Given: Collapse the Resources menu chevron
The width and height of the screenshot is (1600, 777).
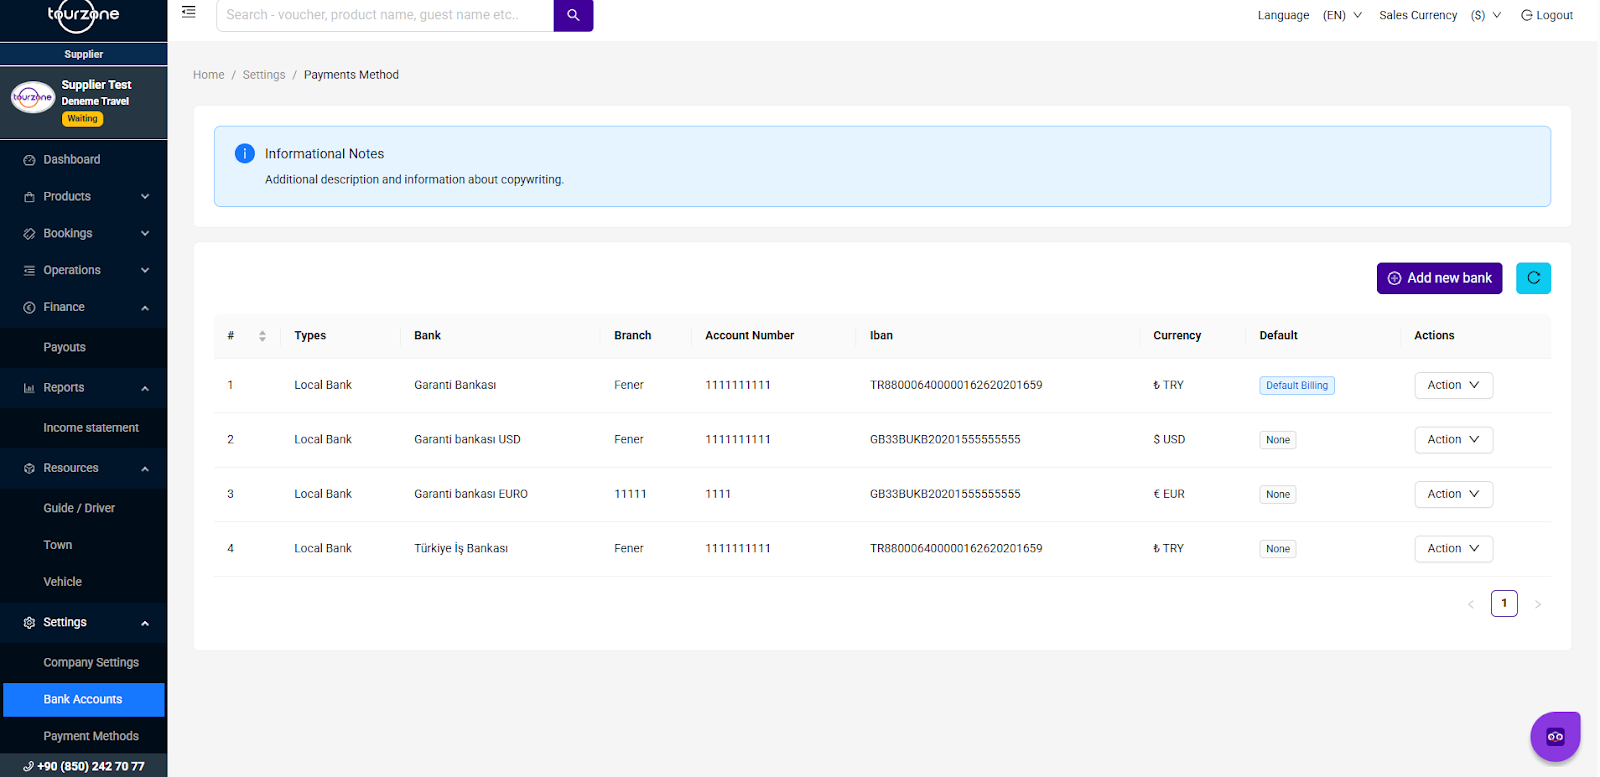Looking at the screenshot, I should pyautogui.click(x=145, y=469).
